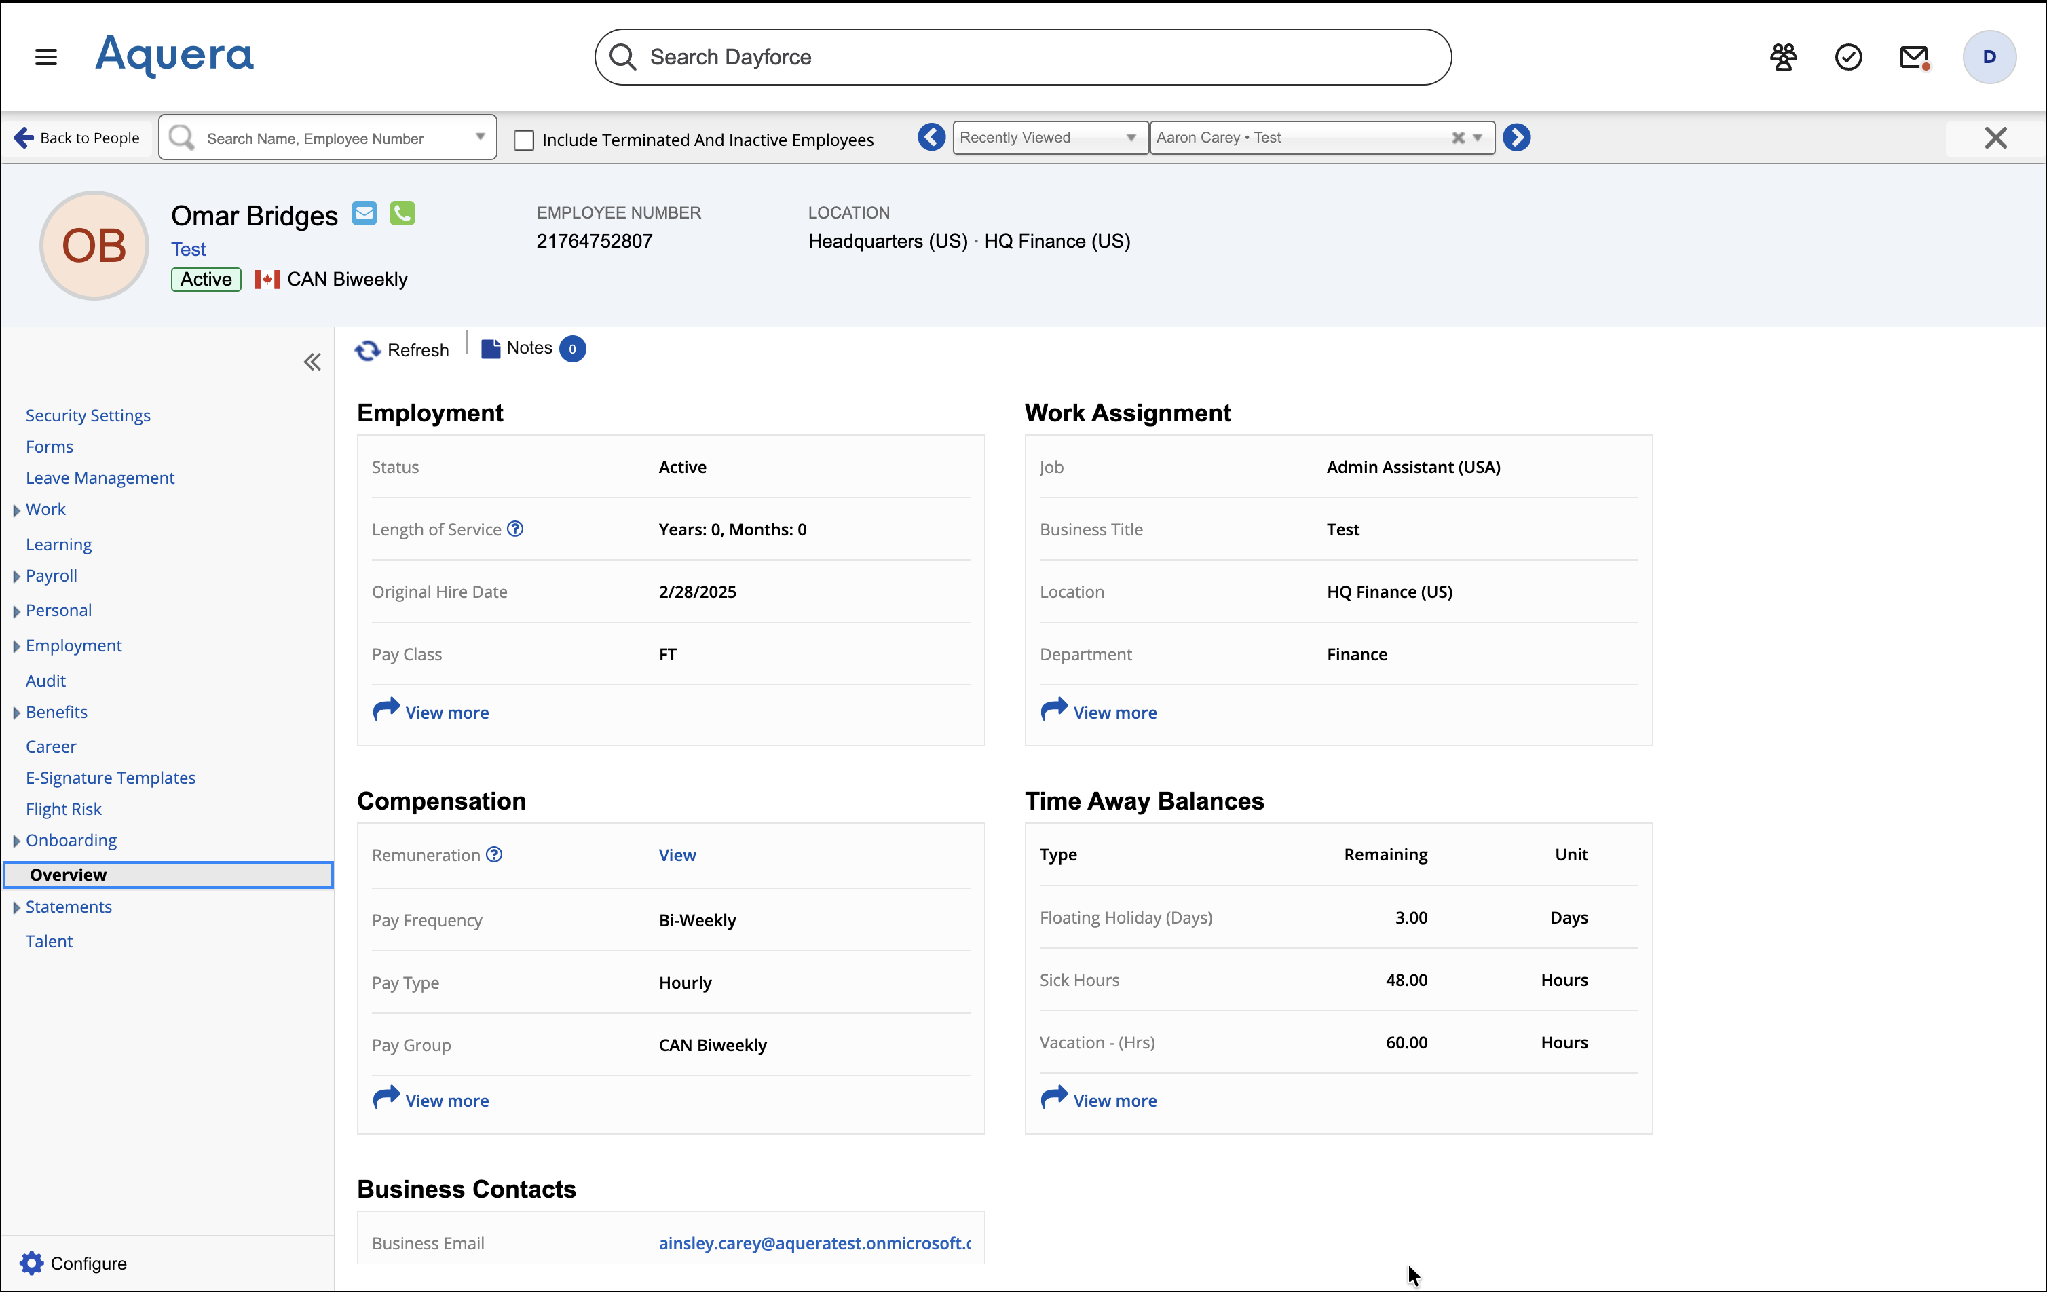Refresh the employee overview
This screenshot has height=1292, width=2047.
click(x=402, y=350)
